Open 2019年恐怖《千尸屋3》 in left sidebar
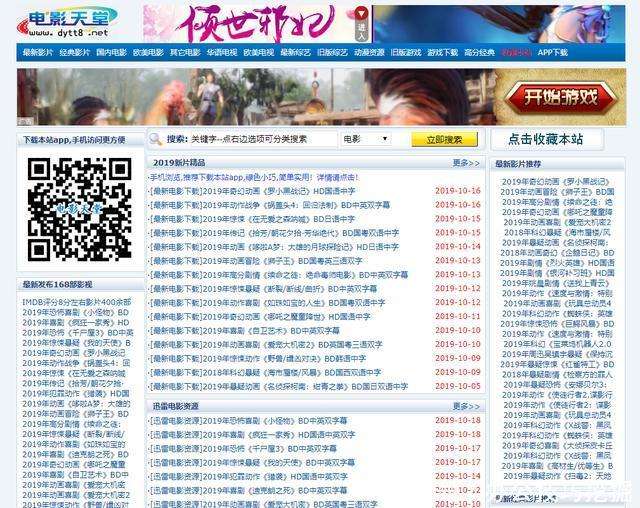640x508 pixels. coord(78,333)
